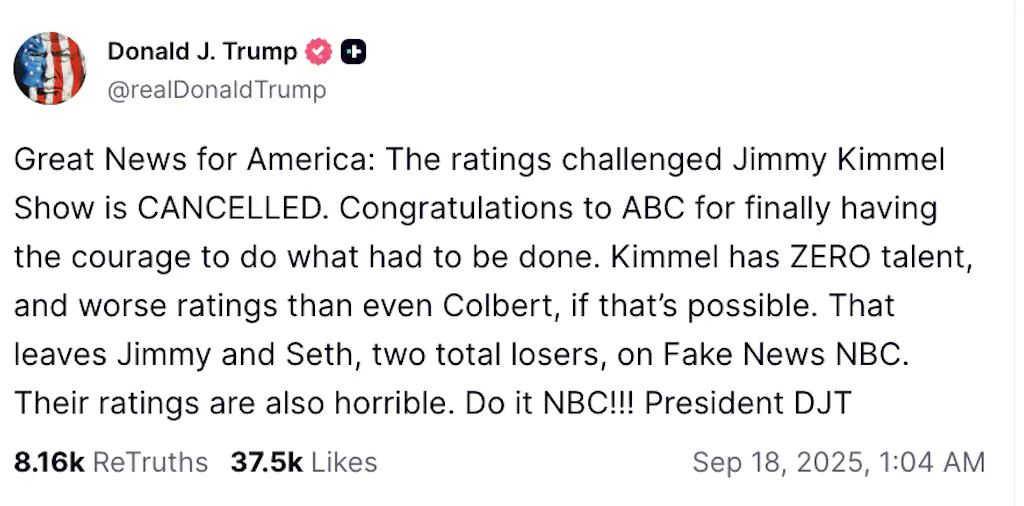This screenshot has height=506, width=1024.
Task: Open the 37.5k Likes count
Action: tap(266, 462)
